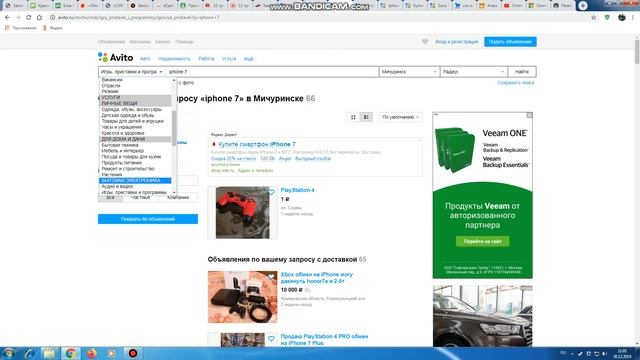Favorite the PlayStation 4 PRO listing heart
This screenshot has width=640, height=360.
tap(271, 339)
